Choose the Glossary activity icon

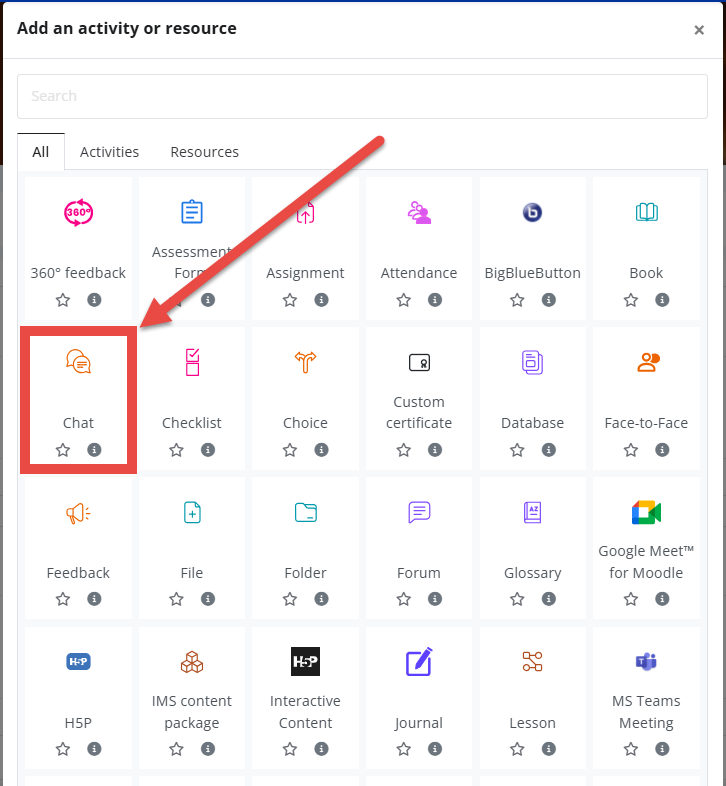click(532, 512)
